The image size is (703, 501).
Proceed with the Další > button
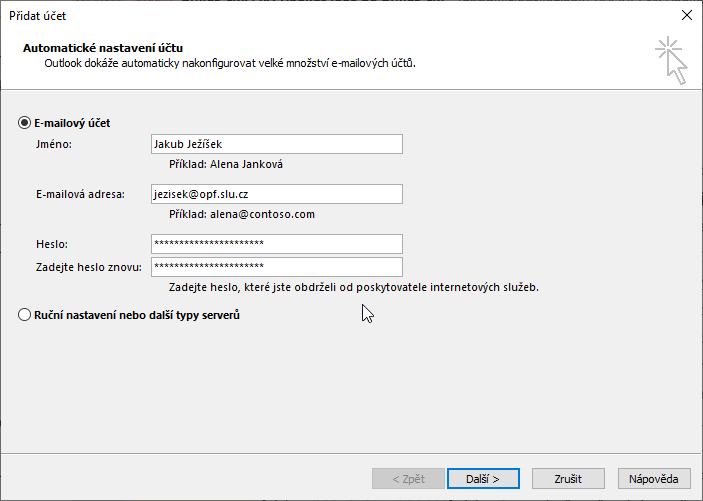coord(483,479)
